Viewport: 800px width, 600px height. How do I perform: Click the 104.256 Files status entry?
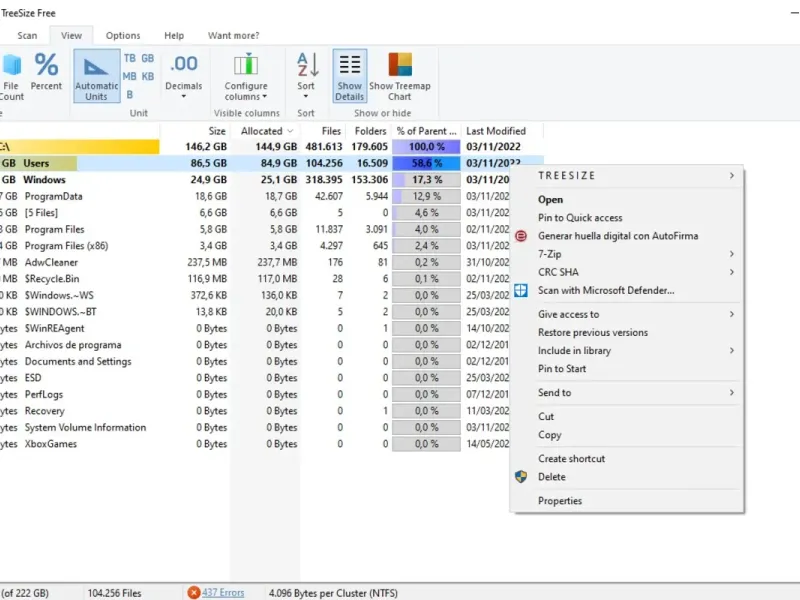(114, 593)
